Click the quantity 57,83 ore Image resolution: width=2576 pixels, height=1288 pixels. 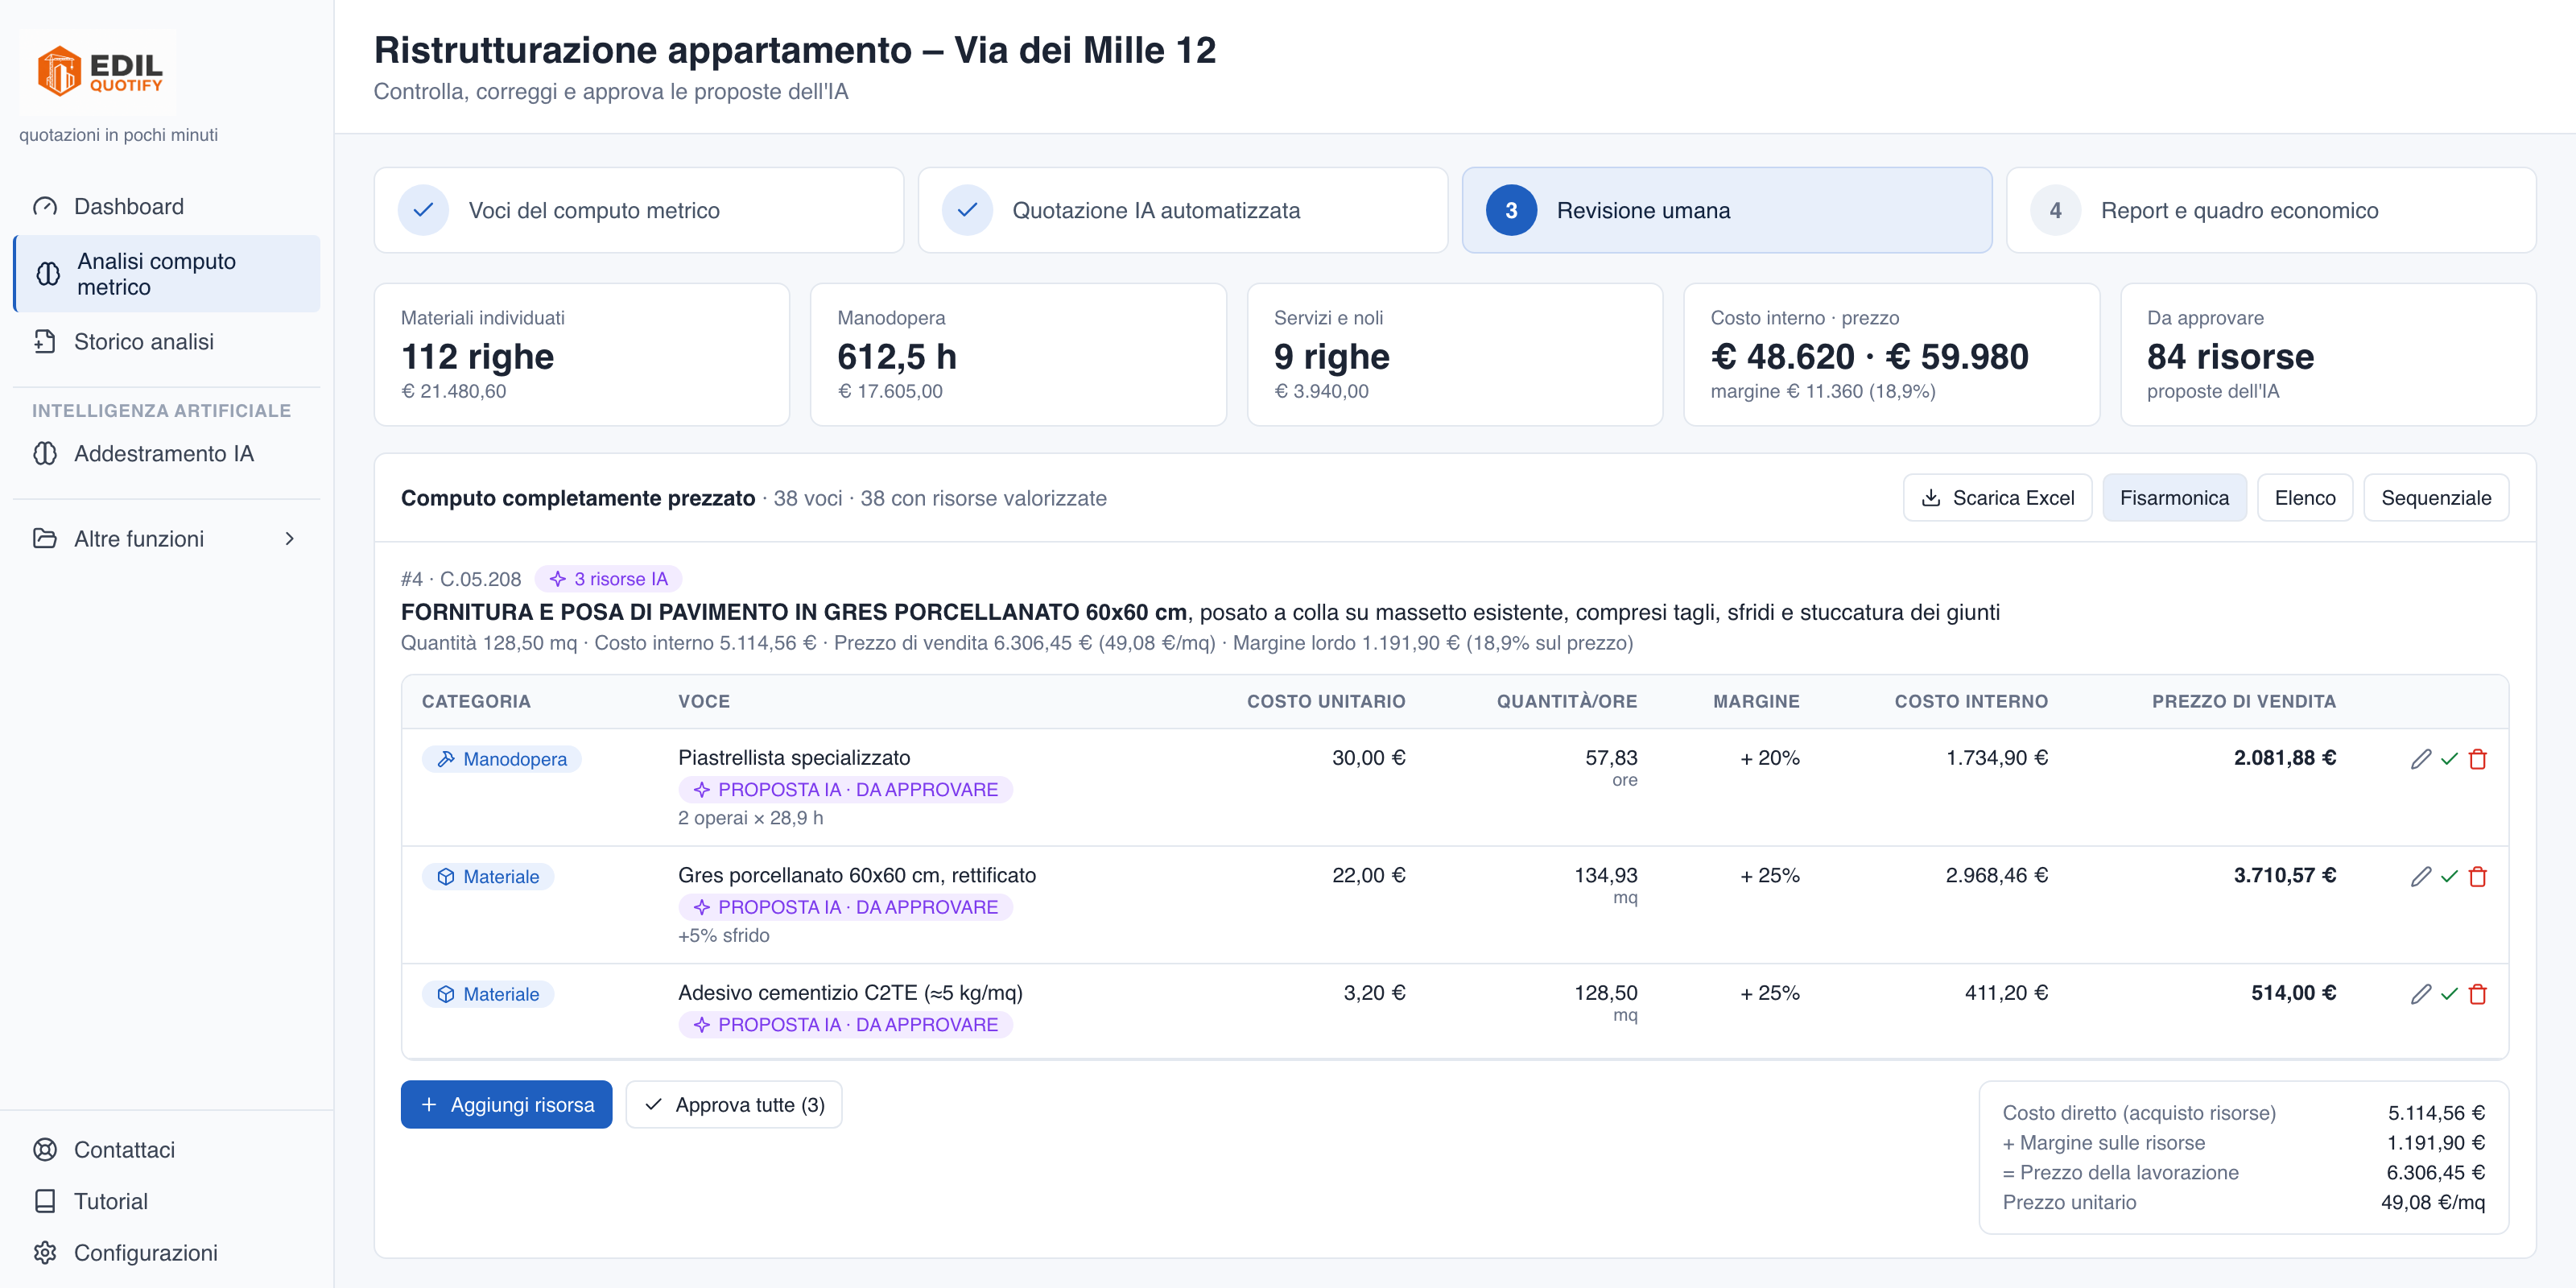[x=1611, y=767]
